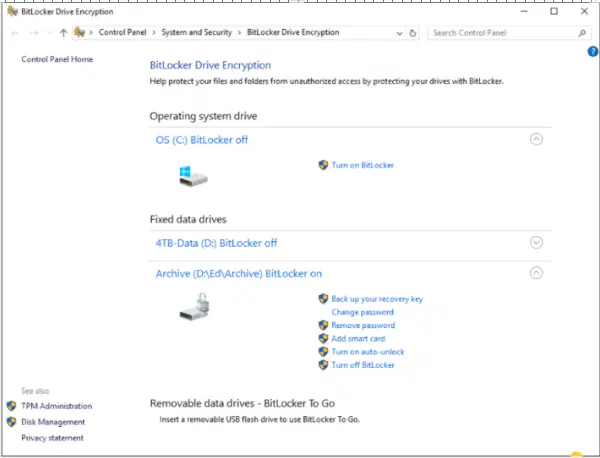The height and width of the screenshot is (458, 600).
Task: Click the search magnifier icon
Action: click(x=582, y=33)
